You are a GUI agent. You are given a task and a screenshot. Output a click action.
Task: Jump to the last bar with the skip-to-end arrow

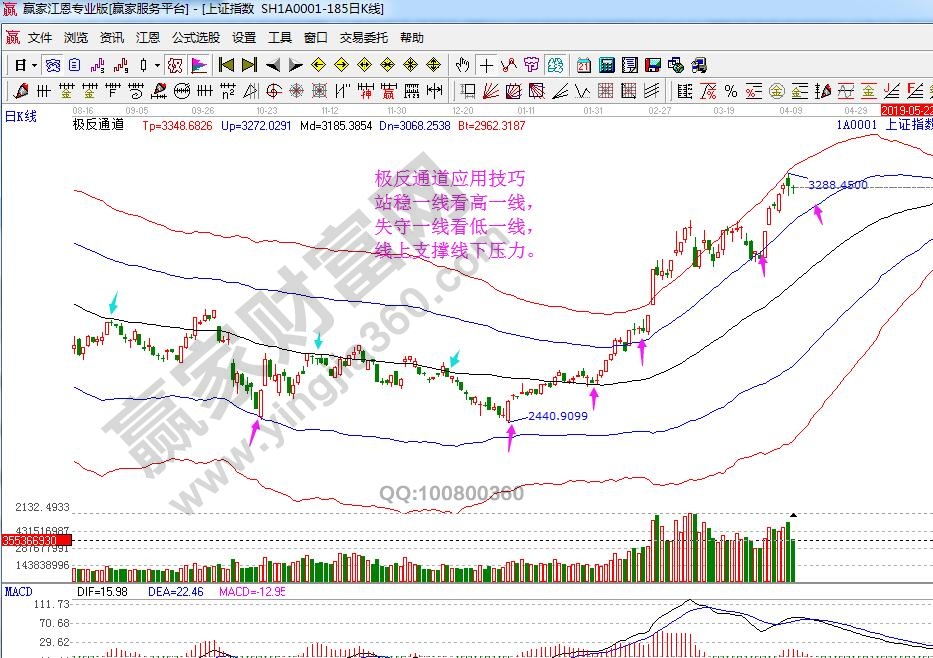249,65
